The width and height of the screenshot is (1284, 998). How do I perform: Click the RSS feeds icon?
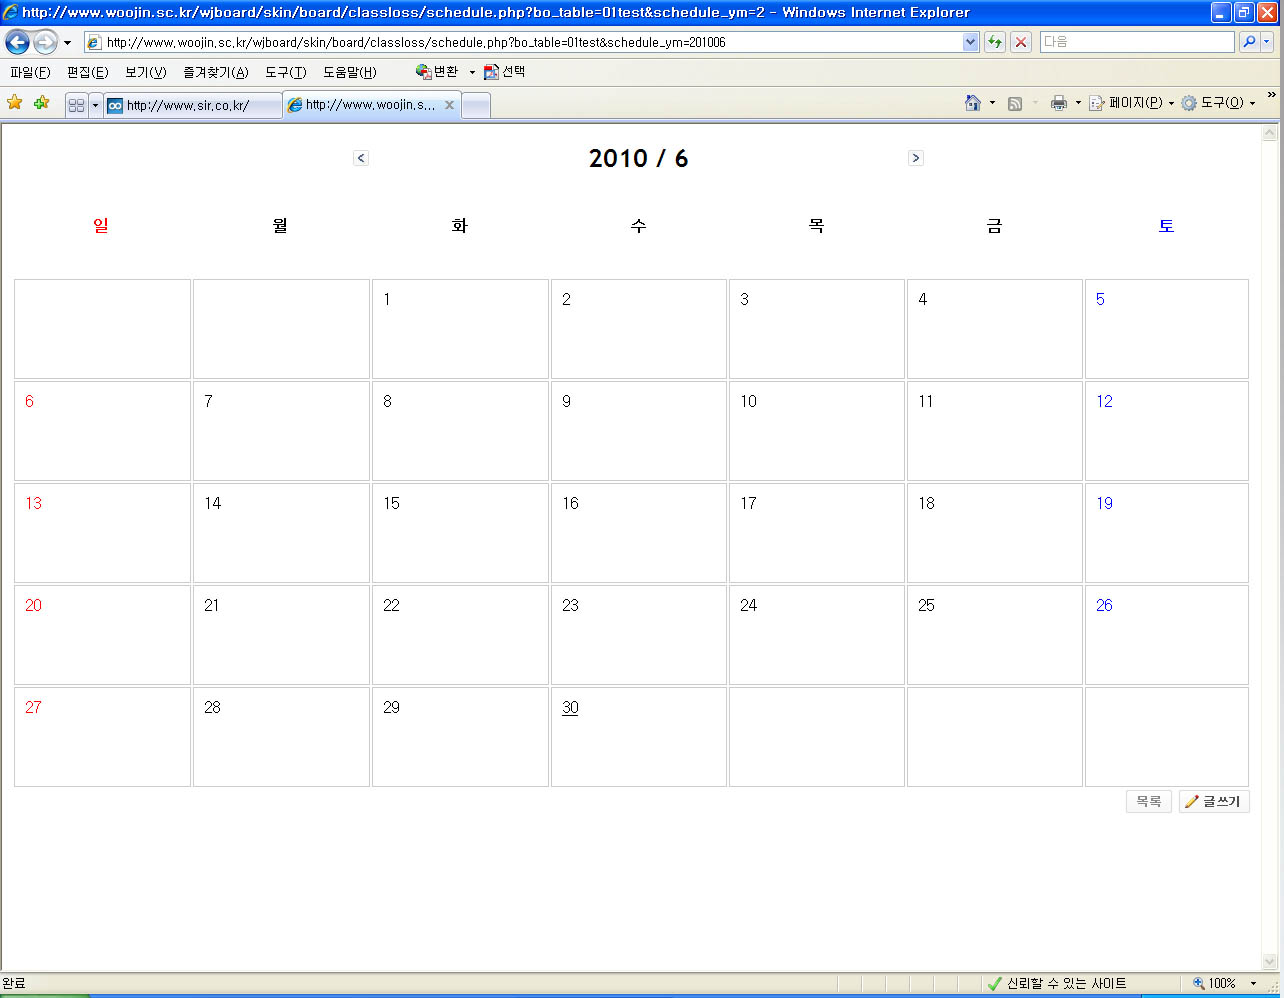[x=1015, y=103]
